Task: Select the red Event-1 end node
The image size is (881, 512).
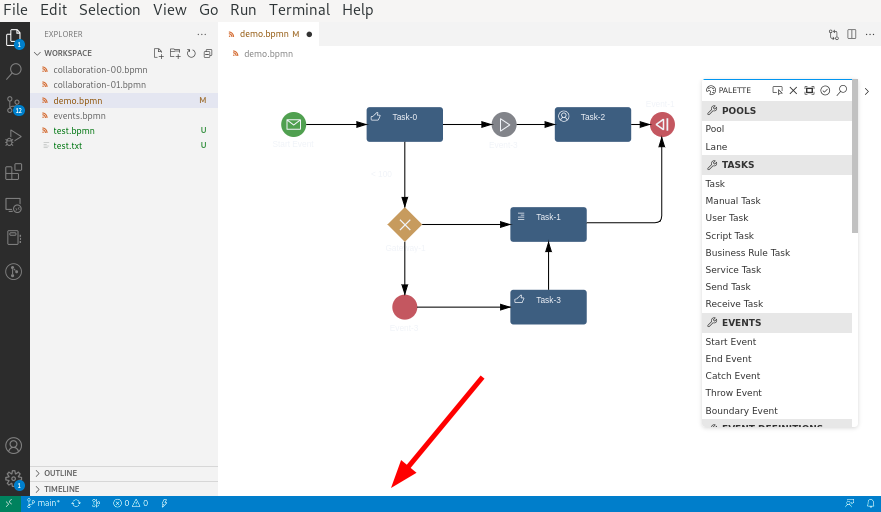Action: pos(662,124)
